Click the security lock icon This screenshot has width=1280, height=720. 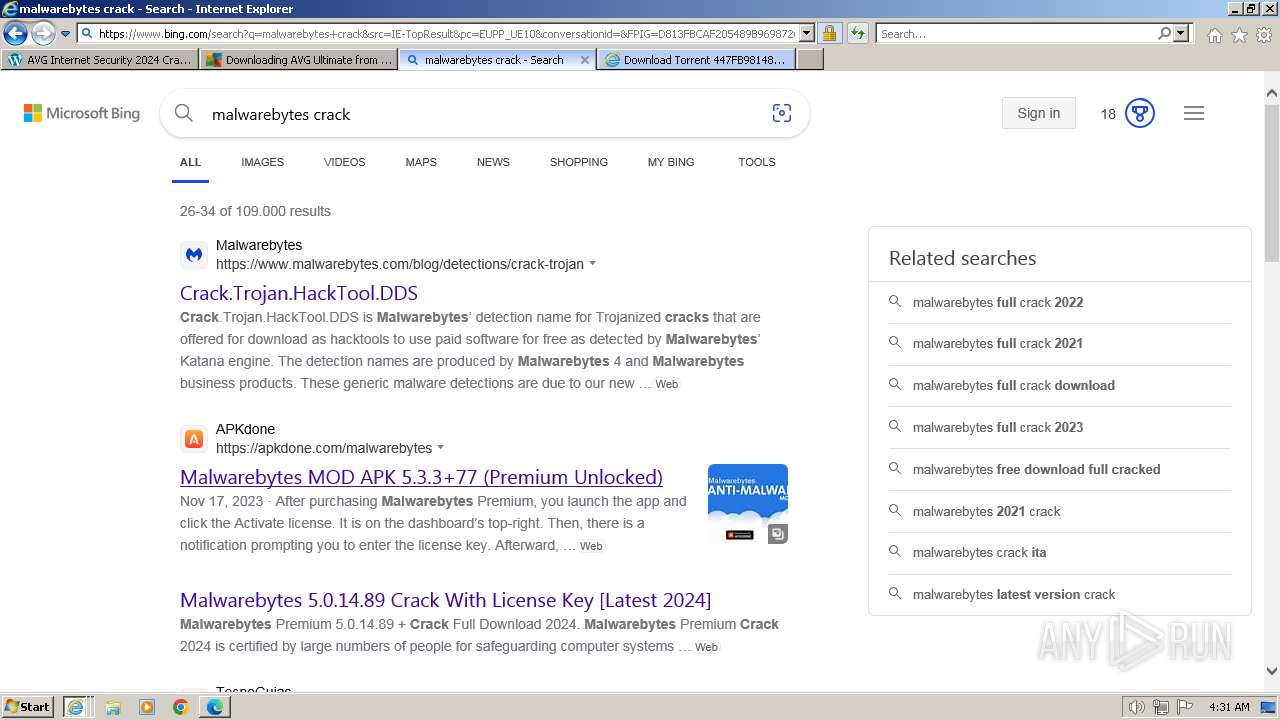coord(829,34)
